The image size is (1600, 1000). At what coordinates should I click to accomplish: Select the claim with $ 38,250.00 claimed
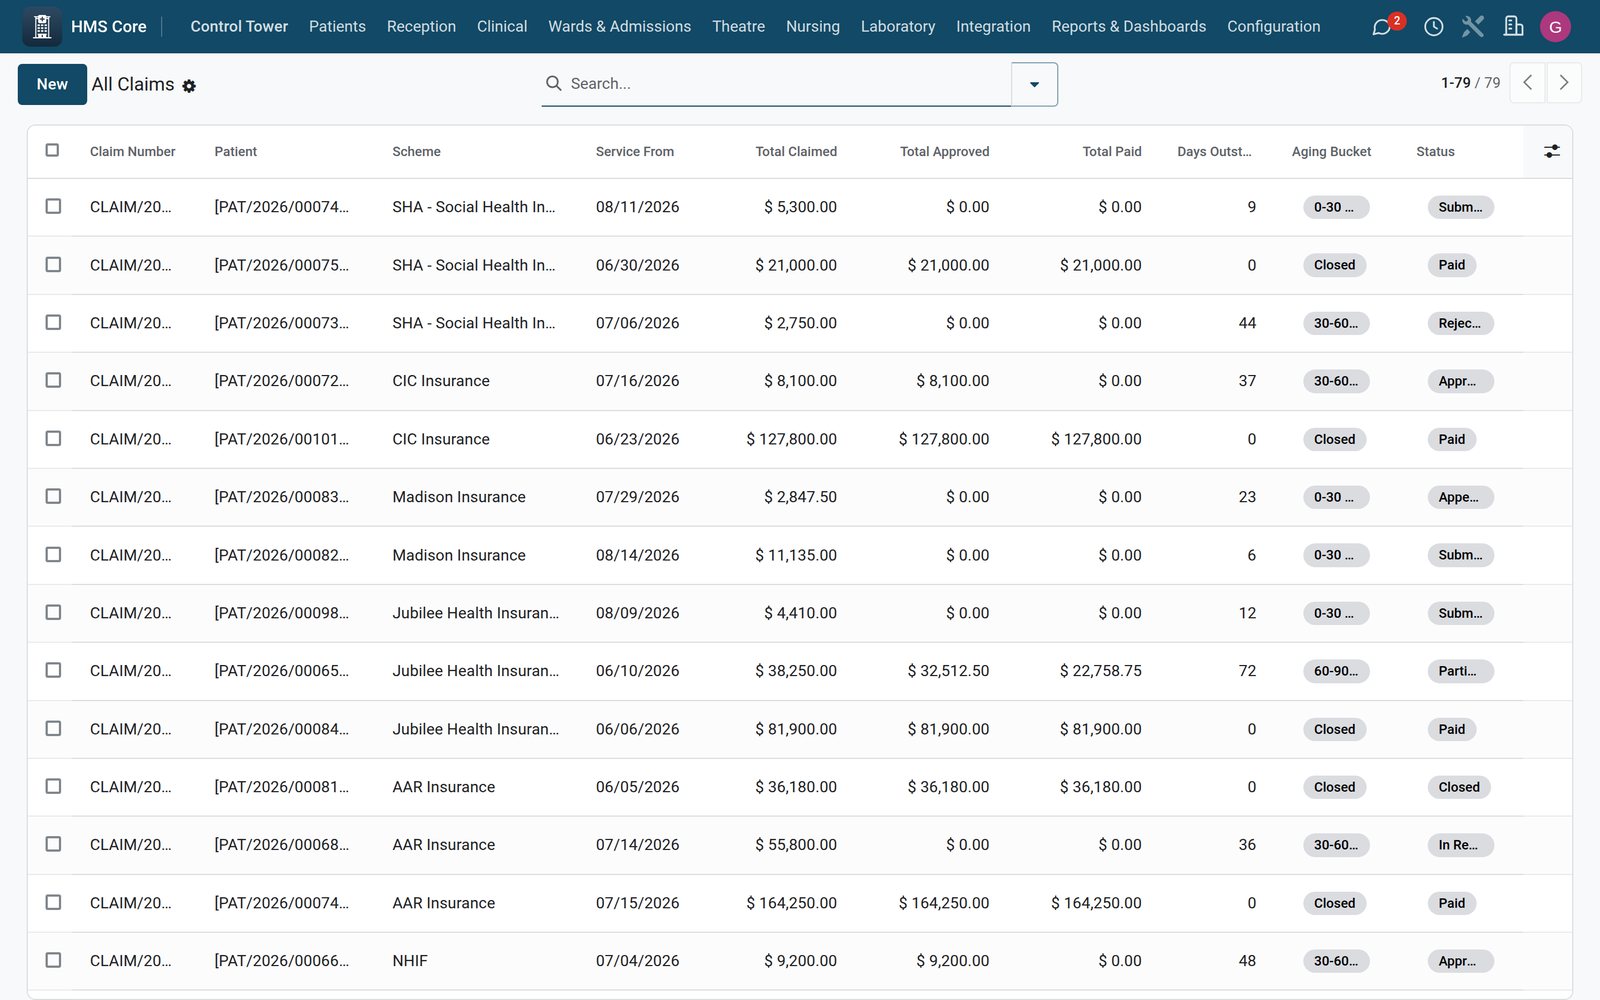53,670
